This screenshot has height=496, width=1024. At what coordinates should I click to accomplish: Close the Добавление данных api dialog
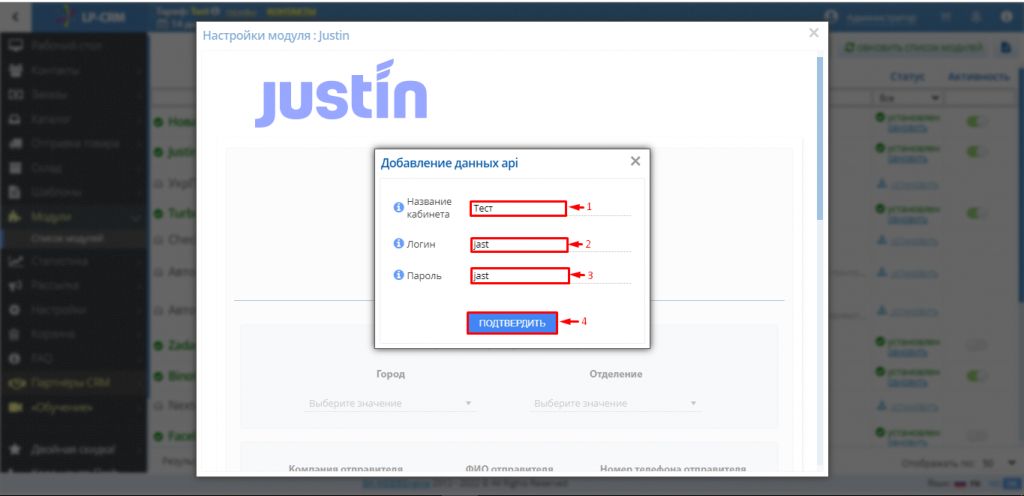pyautogui.click(x=635, y=161)
